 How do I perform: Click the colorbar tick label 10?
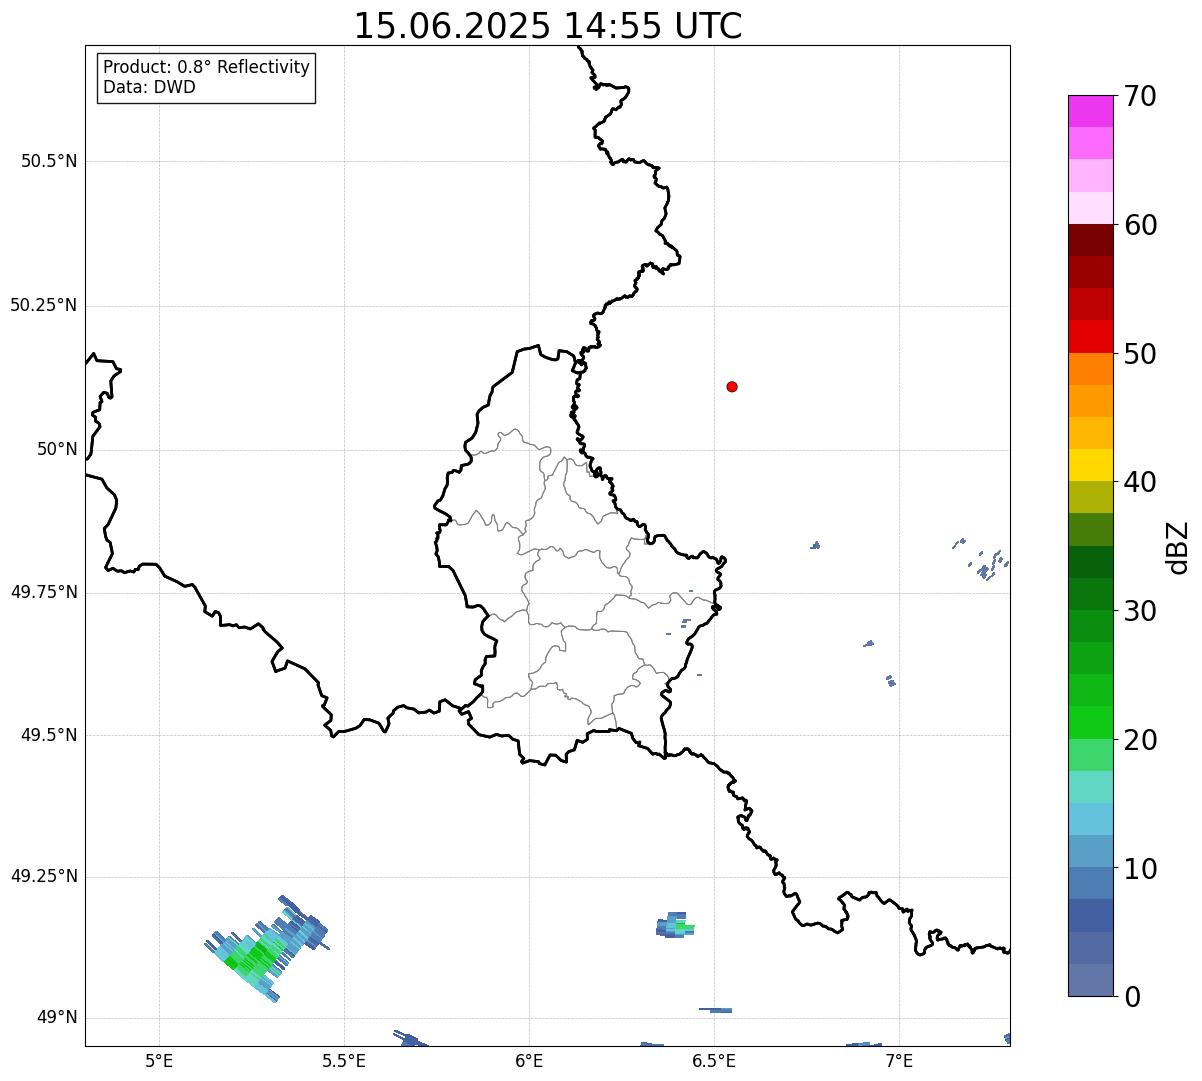[1140, 869]
